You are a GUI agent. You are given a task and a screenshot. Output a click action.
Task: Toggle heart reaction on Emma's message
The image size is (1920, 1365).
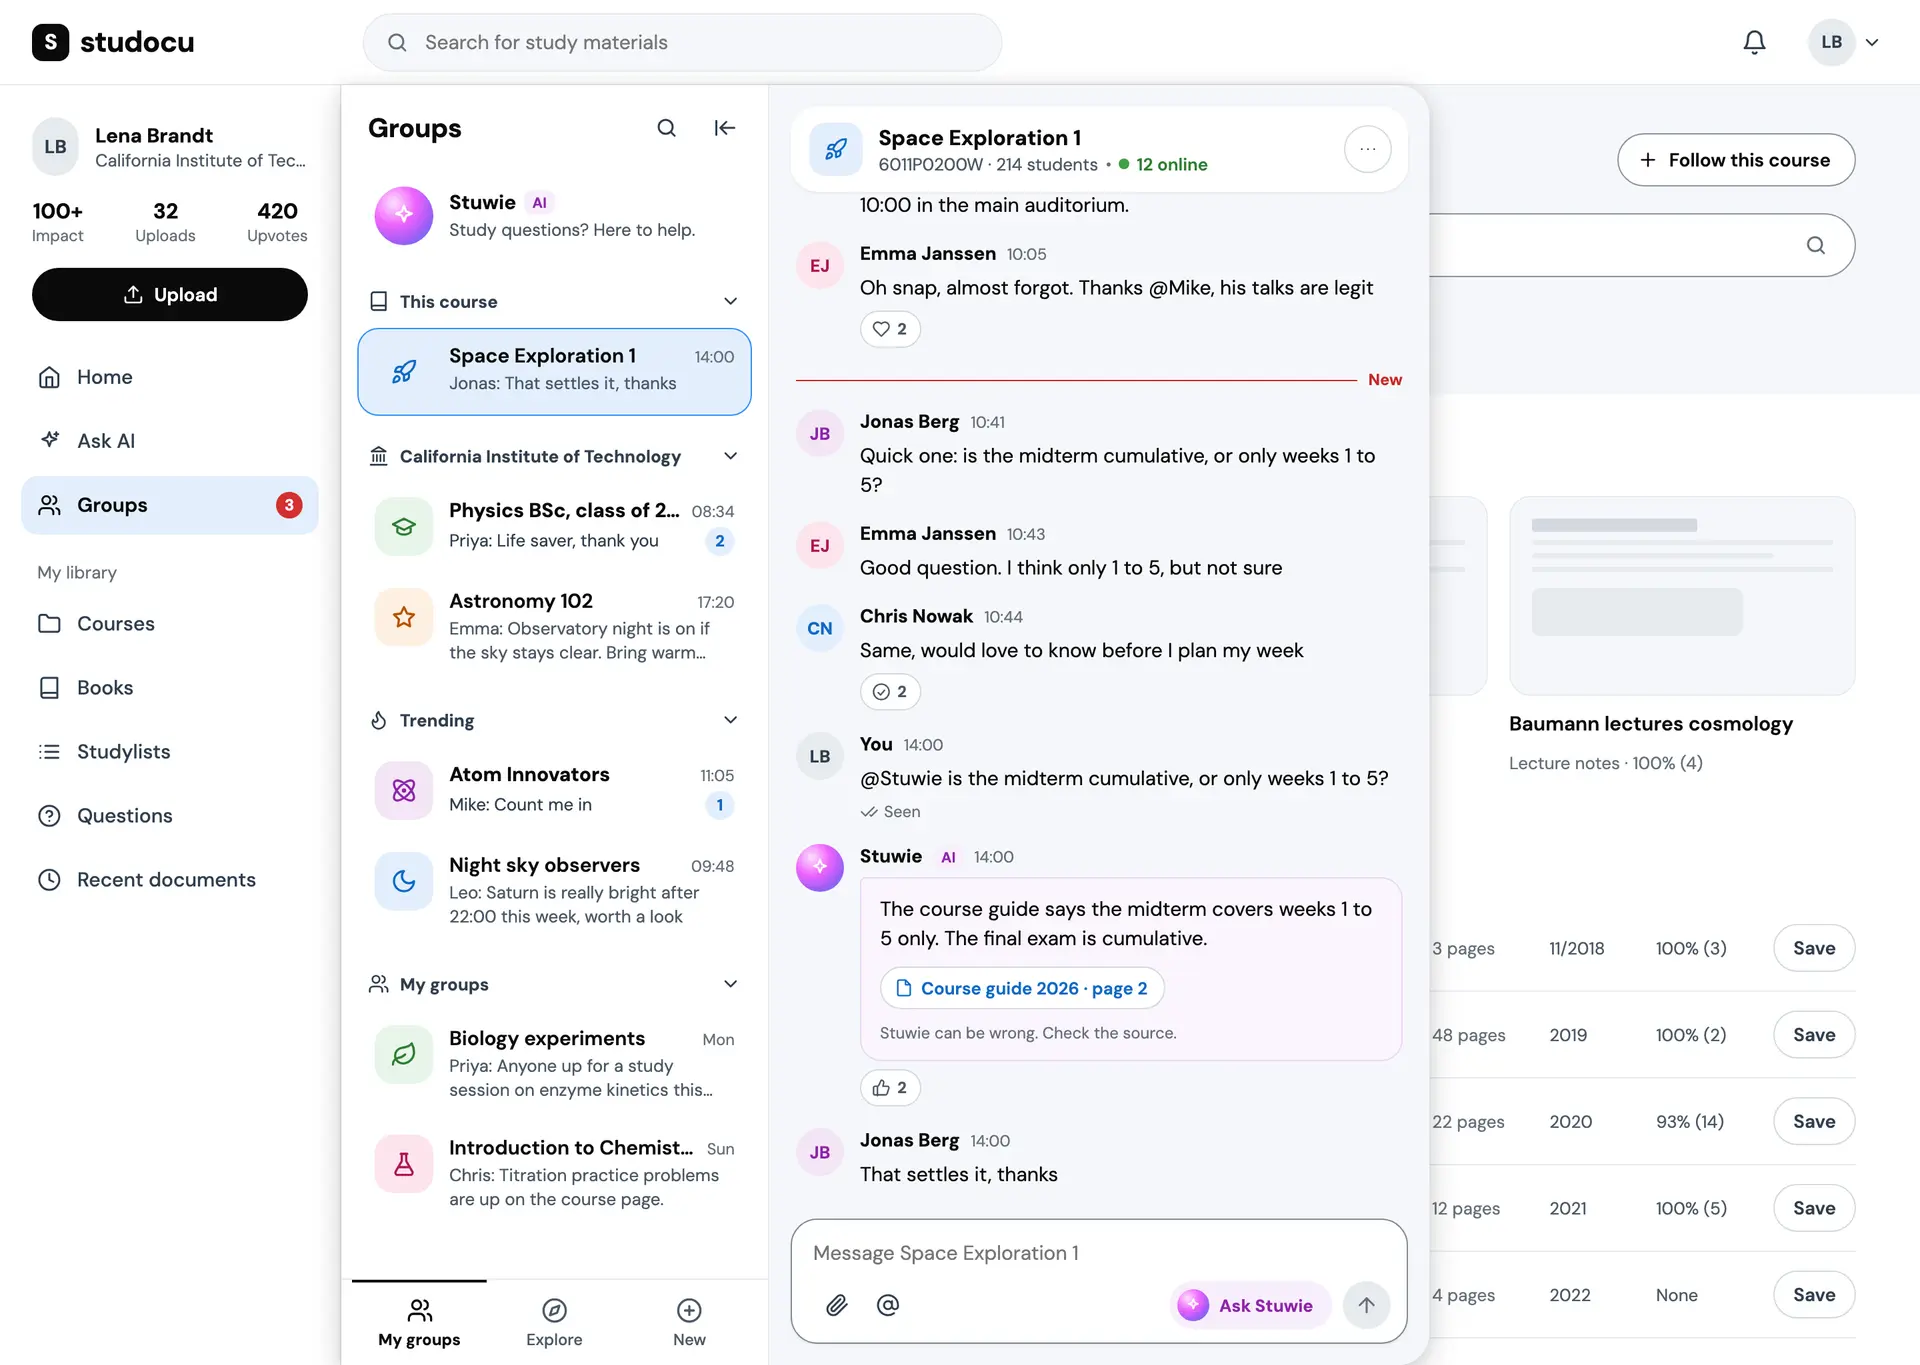[890, 329]
